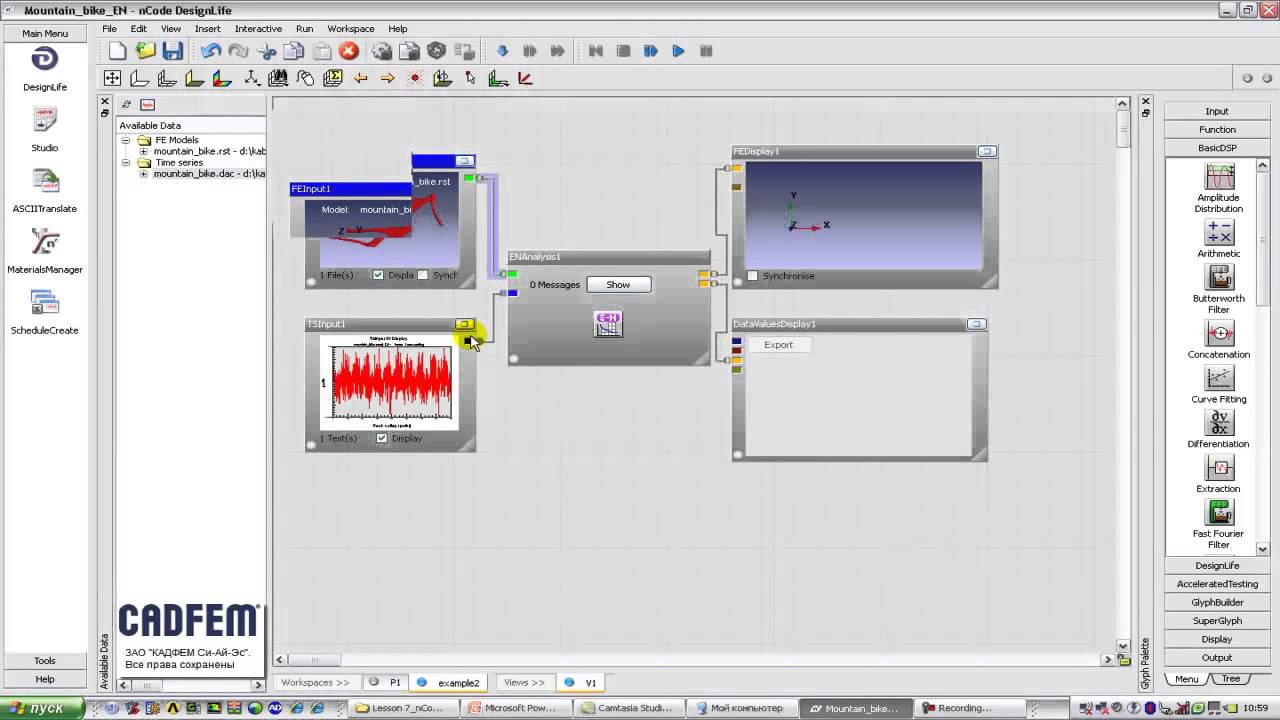The image size is (1280, 720).
Task: Launch ScheduleCreate tool
Action: tap(45, 303)
